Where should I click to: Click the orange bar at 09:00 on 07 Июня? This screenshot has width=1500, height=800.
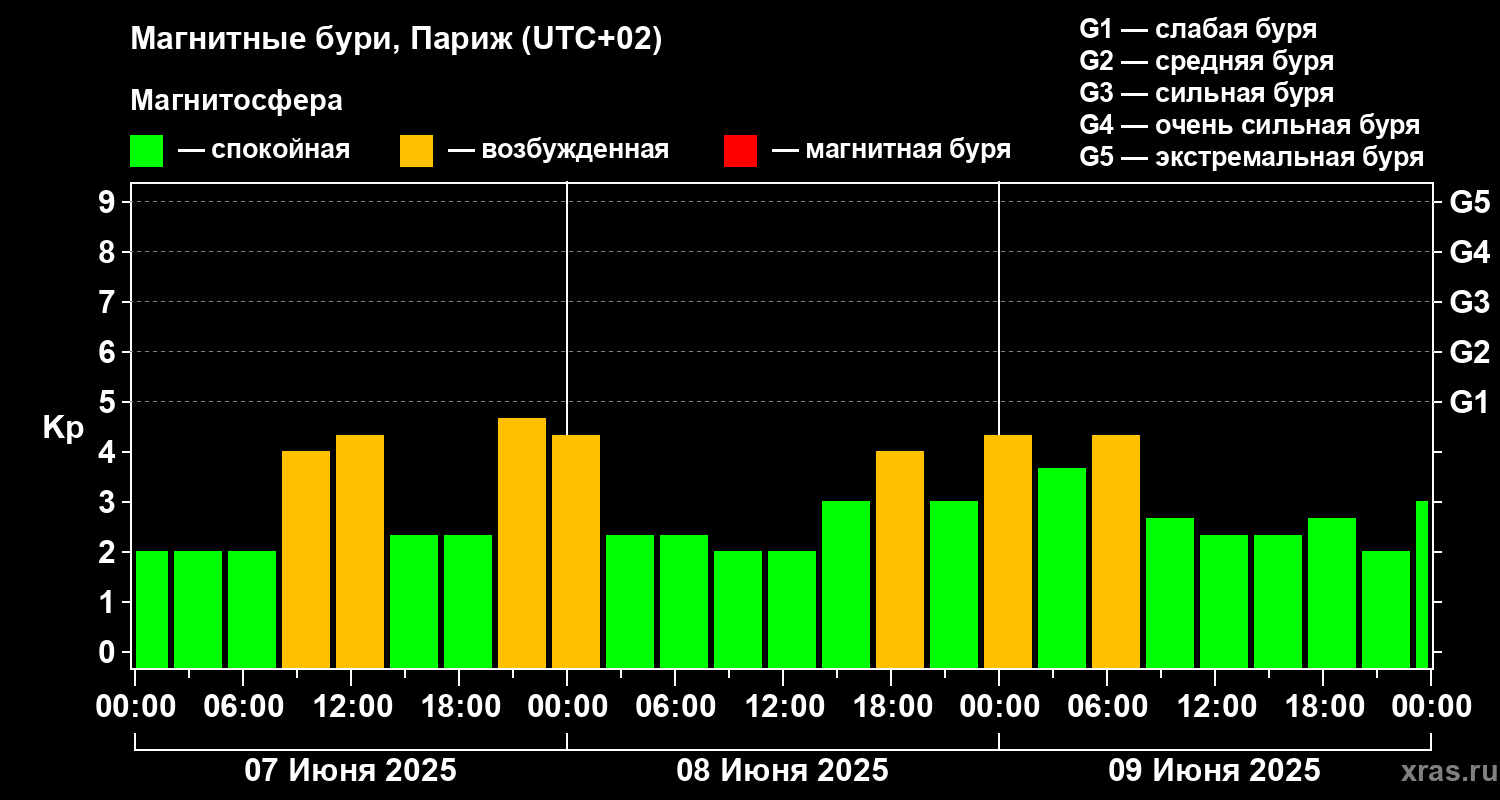tap(306, 559)
